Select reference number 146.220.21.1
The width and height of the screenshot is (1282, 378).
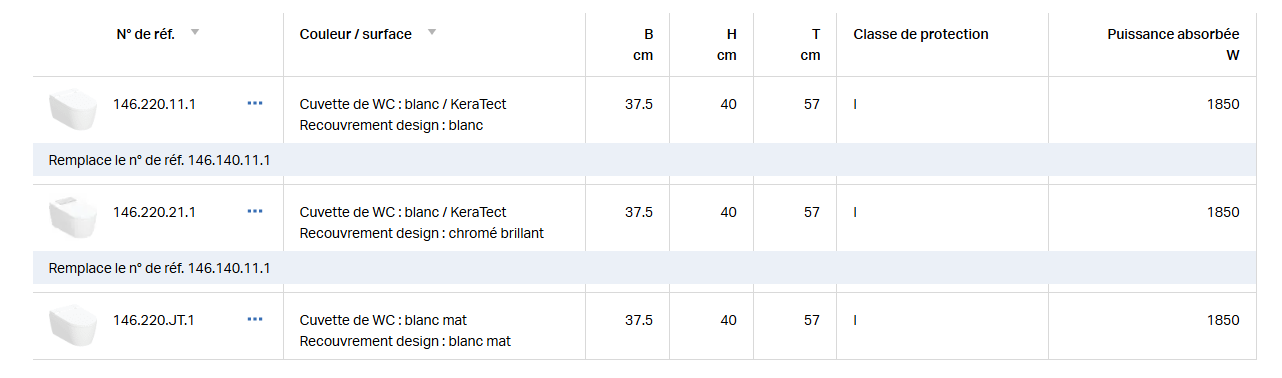154,212
